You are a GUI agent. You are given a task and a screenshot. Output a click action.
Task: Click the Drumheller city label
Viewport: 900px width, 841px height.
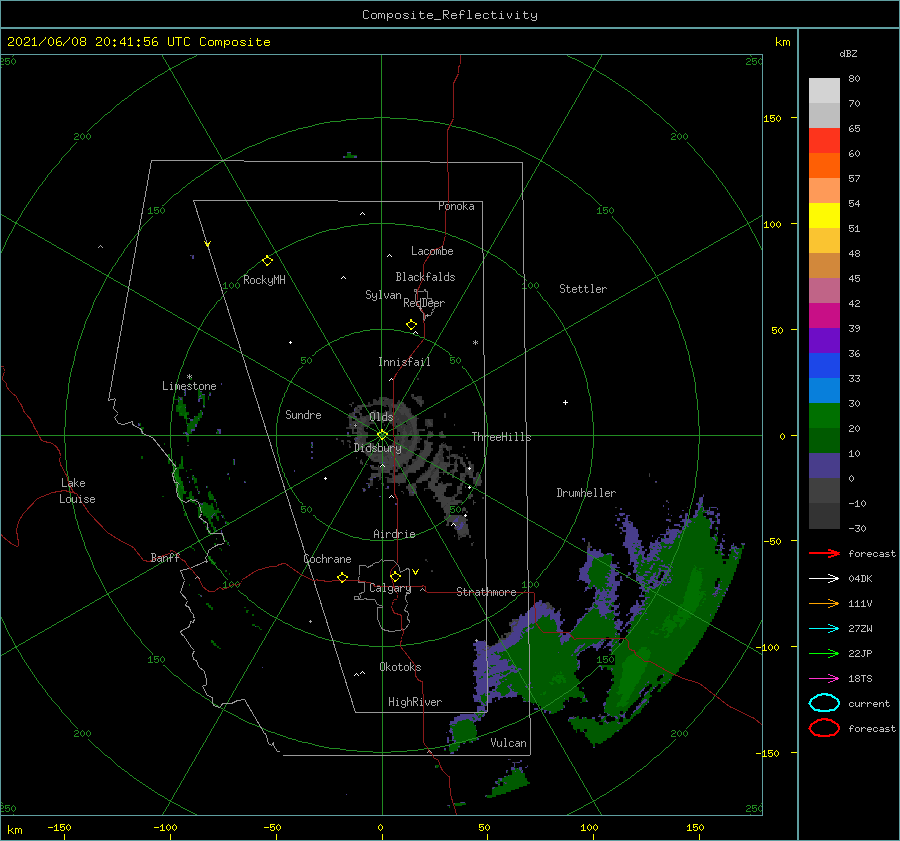[x=586, y=493]
